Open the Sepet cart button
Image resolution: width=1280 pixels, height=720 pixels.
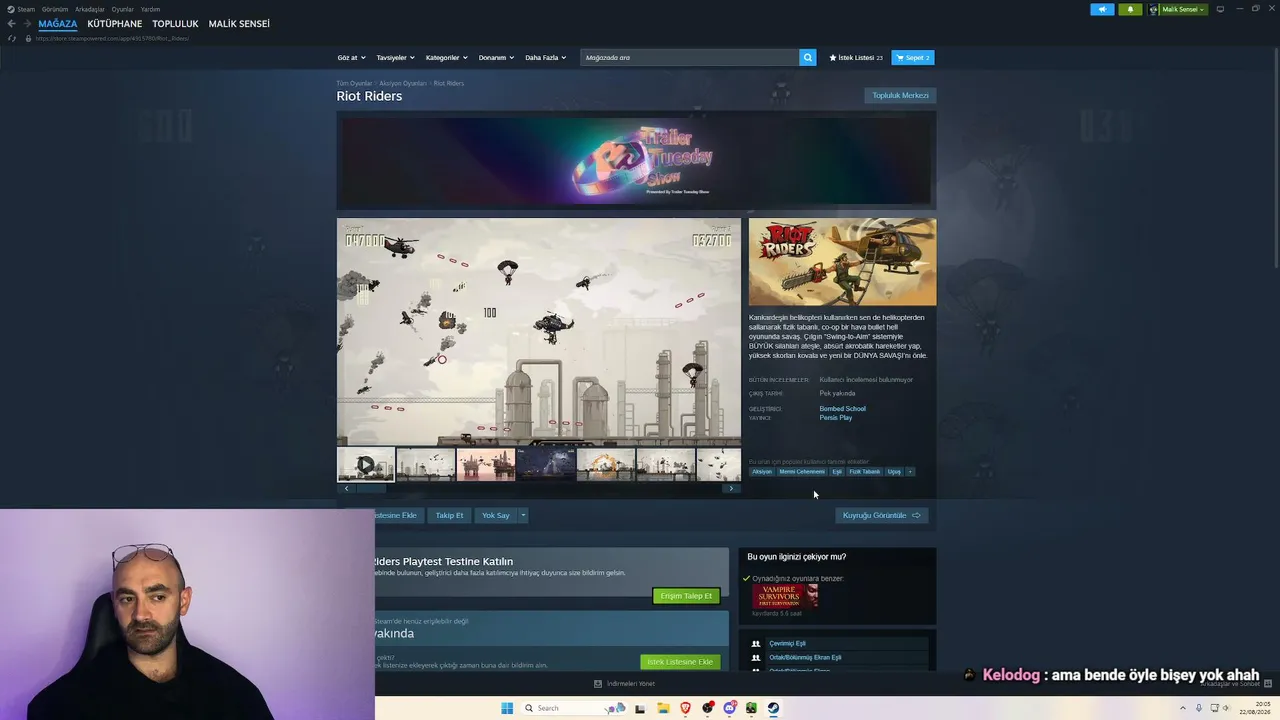(x=913, y=58)
